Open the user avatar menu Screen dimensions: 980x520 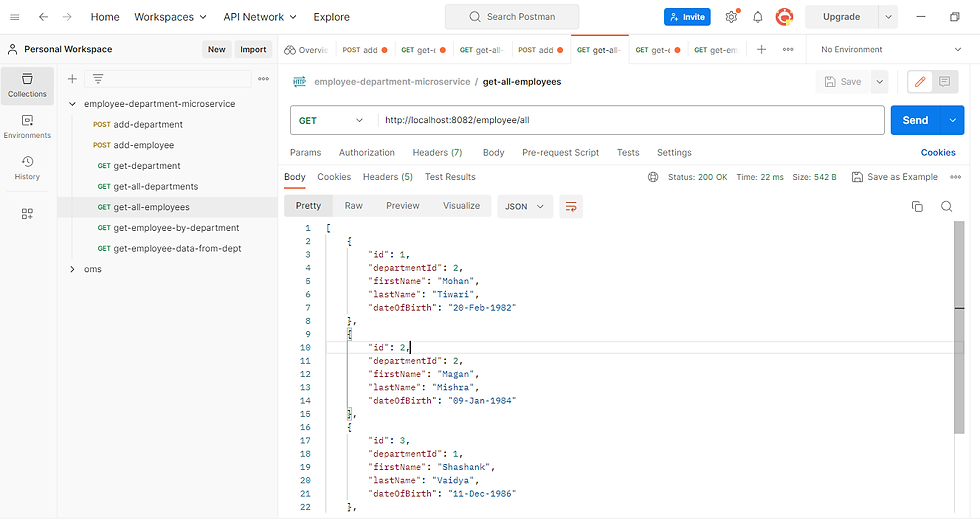tap(784, 17)
